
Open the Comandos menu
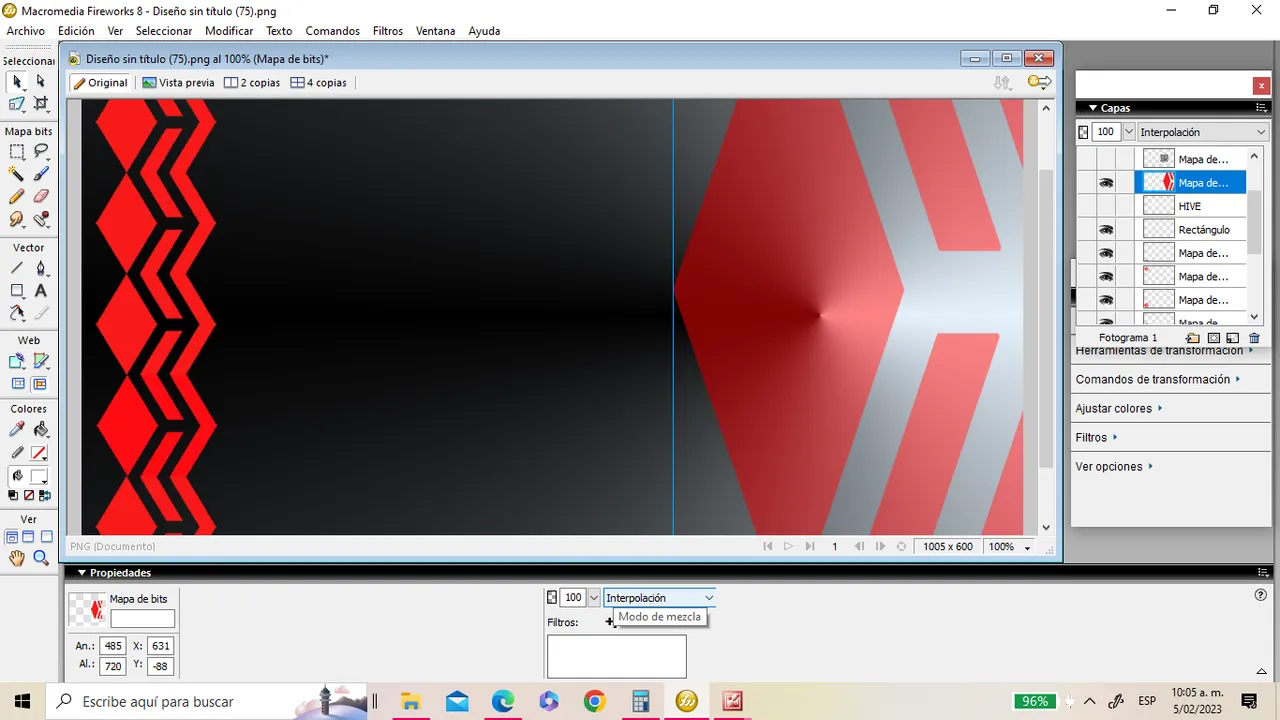coord(333,31)
